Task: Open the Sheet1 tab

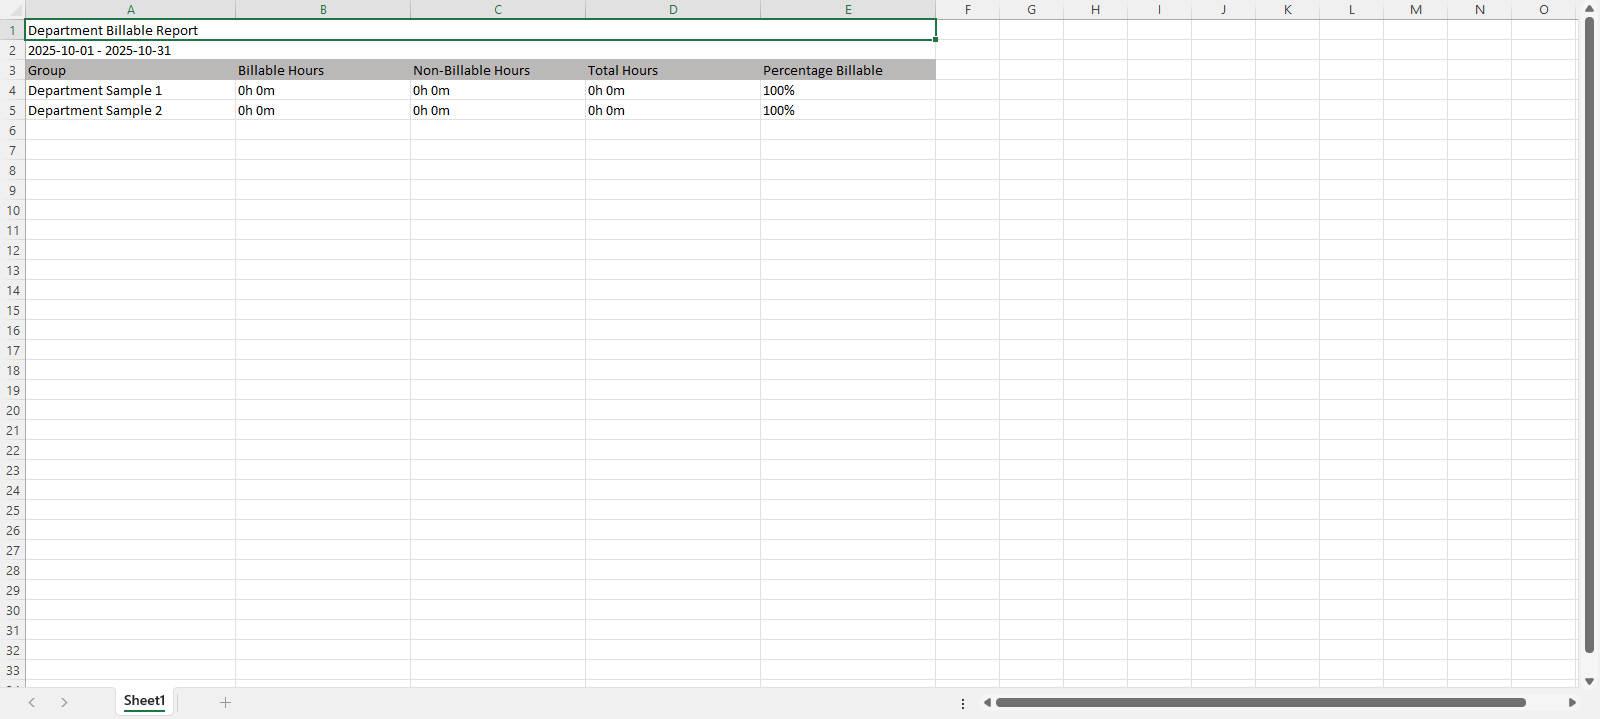Action: click(144, 701)
